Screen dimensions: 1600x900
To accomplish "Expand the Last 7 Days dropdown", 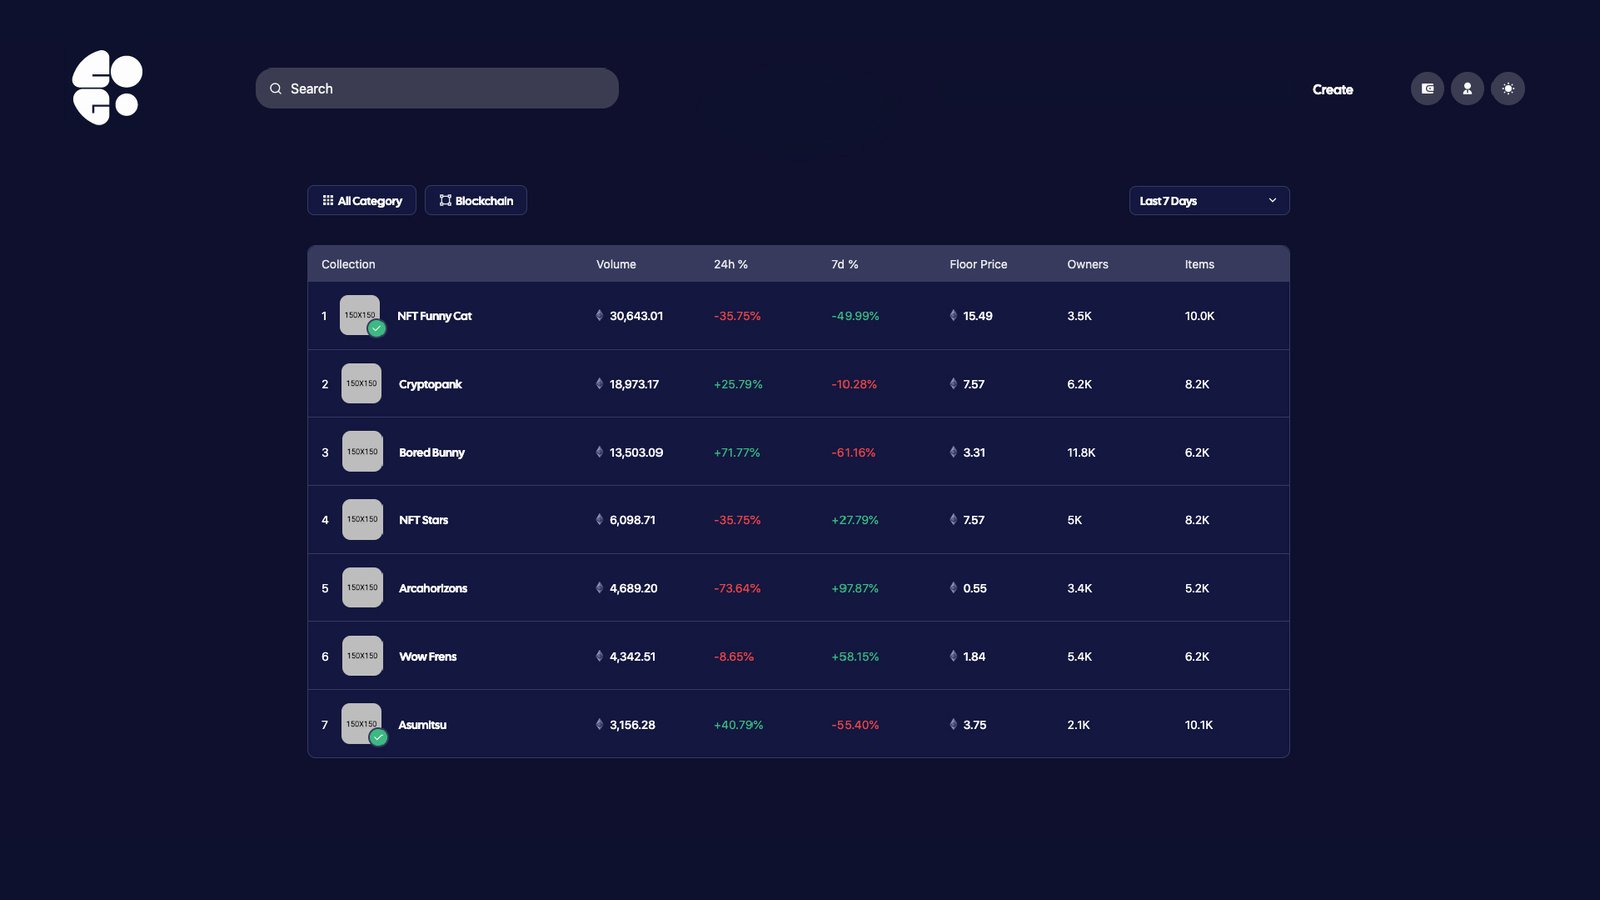I will [1208, 201].
